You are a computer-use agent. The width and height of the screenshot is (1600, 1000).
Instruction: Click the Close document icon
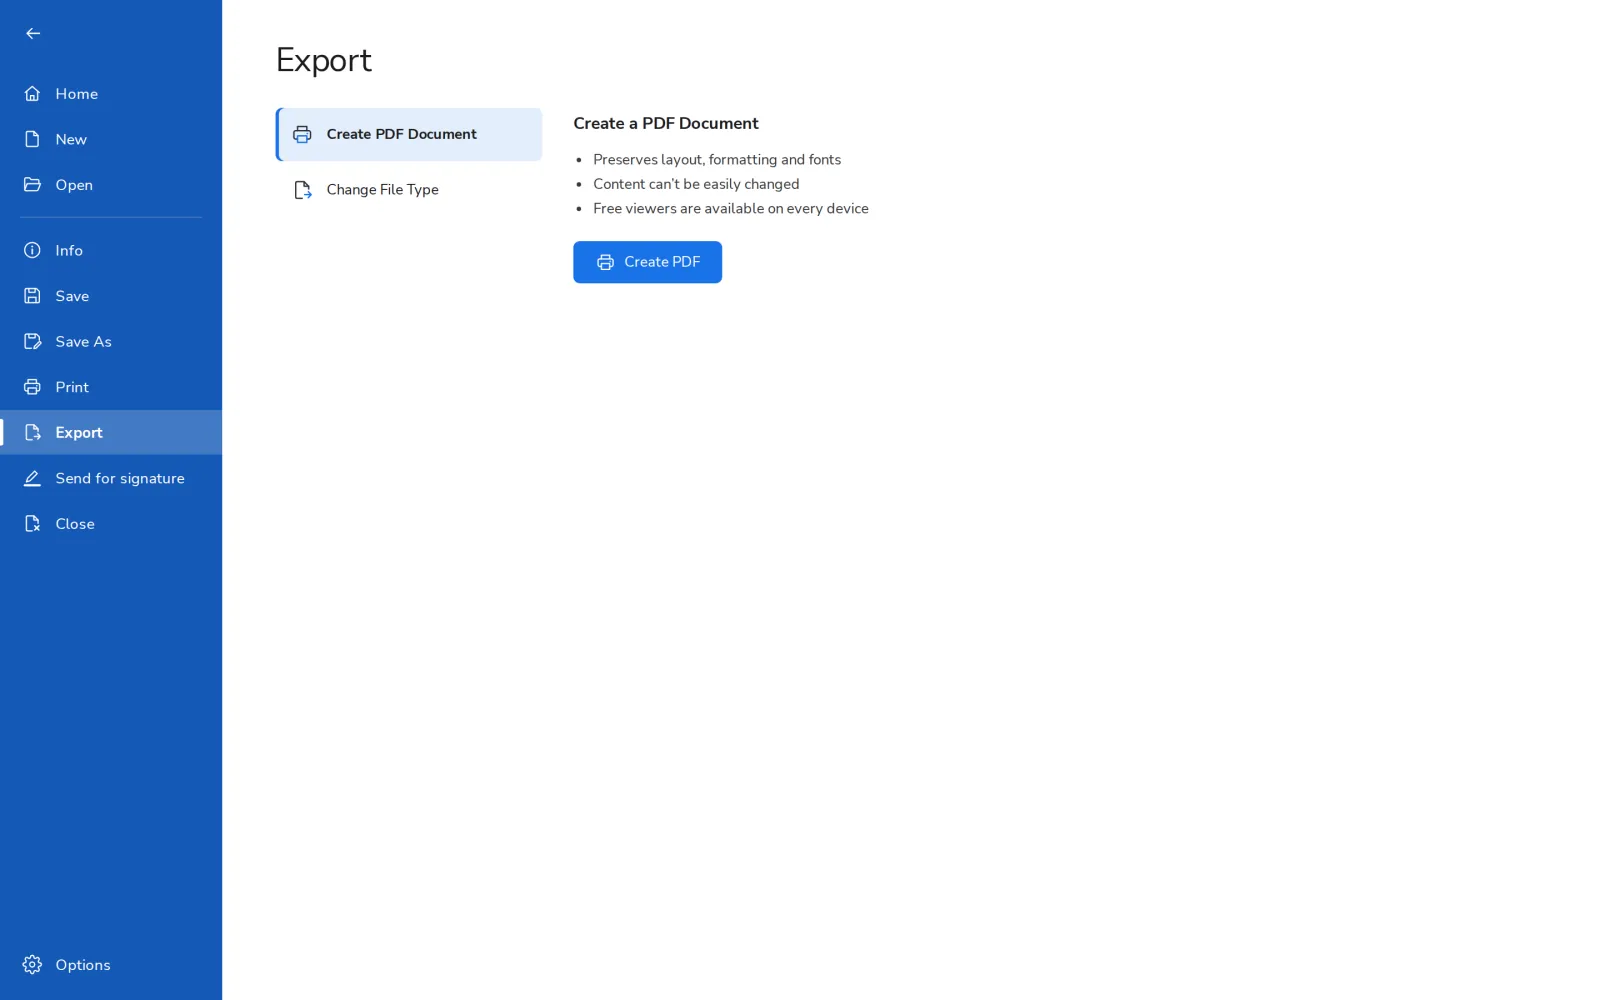(x=32, y=524)
